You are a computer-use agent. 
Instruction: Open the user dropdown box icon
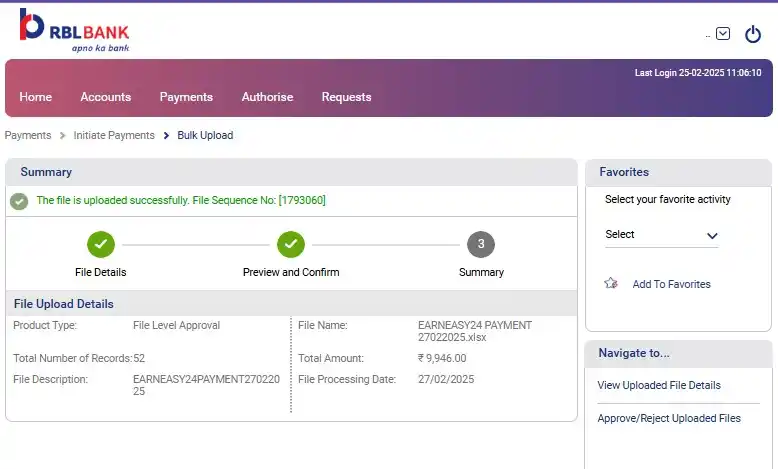(723, 33)
